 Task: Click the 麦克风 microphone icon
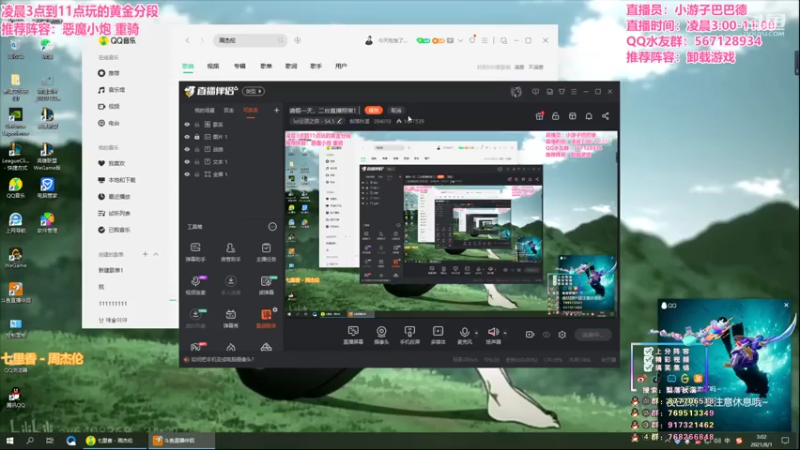coord(464,332)
